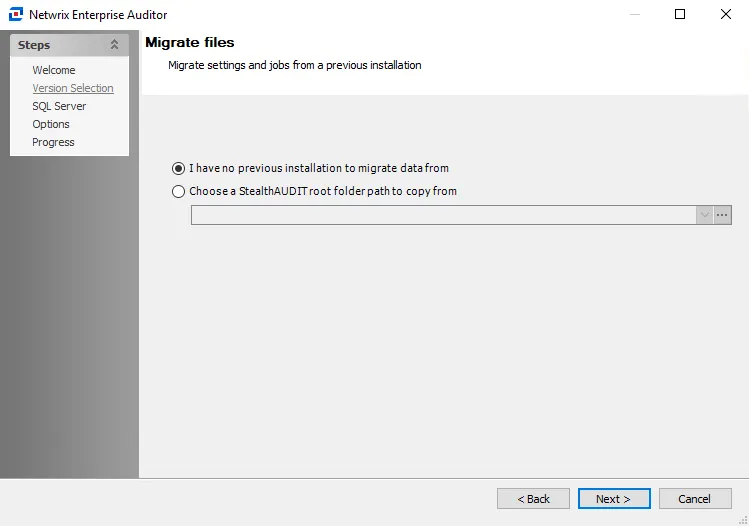Click the Netwrix Enterprise Auditor title bar logo

15,14
